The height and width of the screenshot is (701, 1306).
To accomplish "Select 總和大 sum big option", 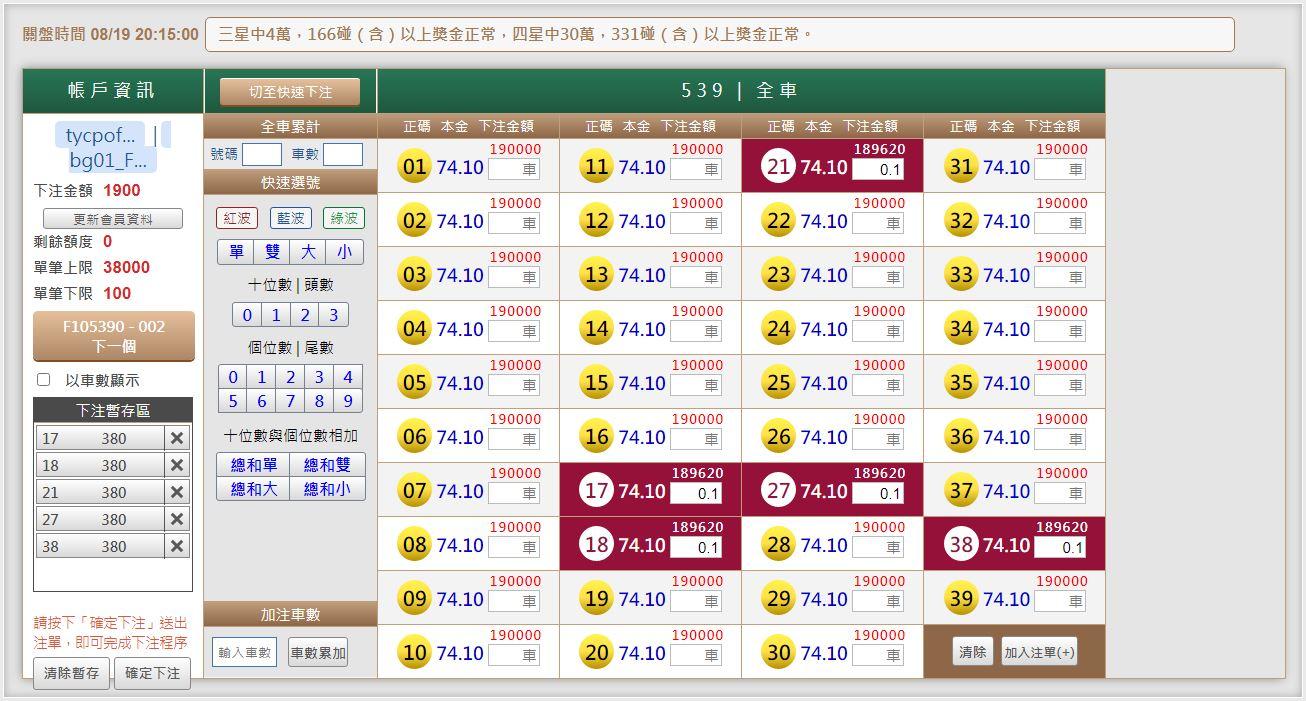I will coord(254,489).
